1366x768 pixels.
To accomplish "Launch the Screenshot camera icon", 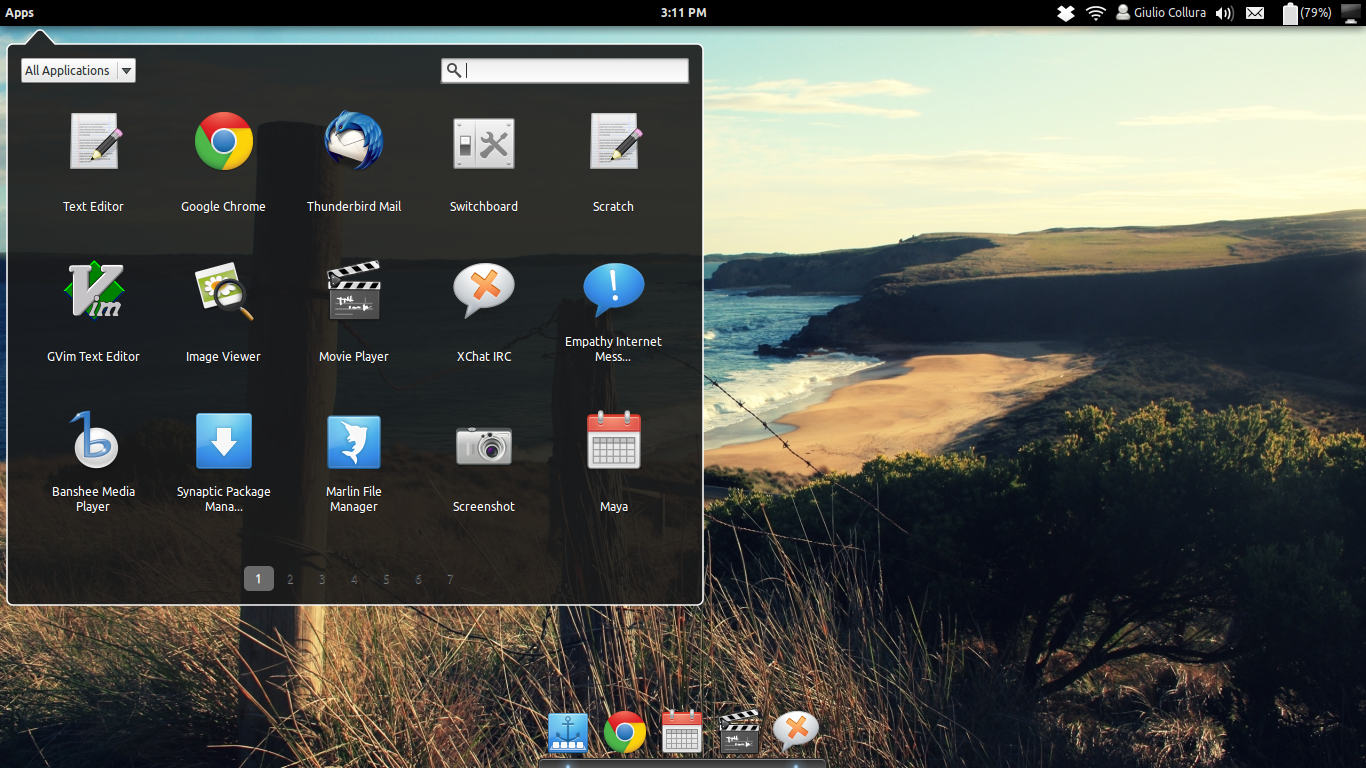I will point(484,445).
